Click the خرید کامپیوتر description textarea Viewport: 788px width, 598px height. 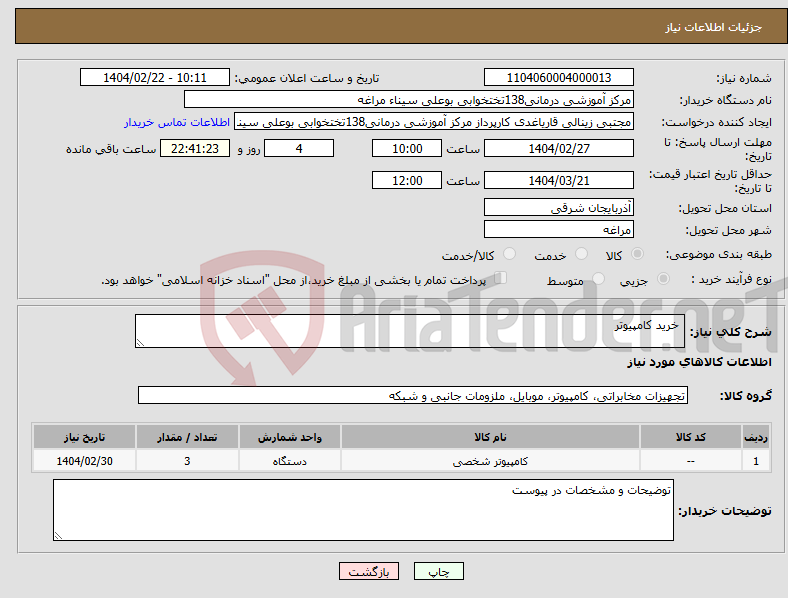(410, 331)
